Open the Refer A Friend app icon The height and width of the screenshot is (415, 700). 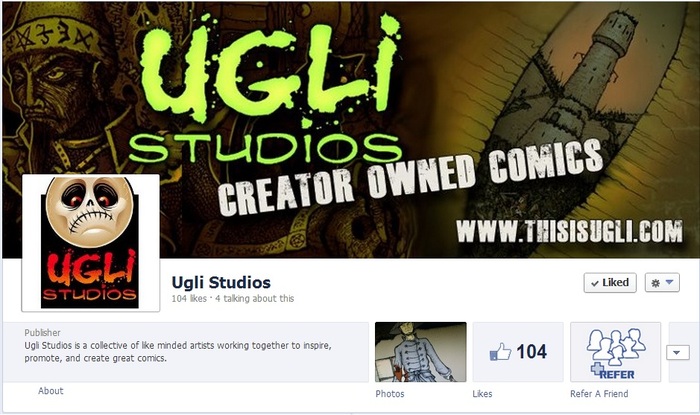click(x=615, y=352)
